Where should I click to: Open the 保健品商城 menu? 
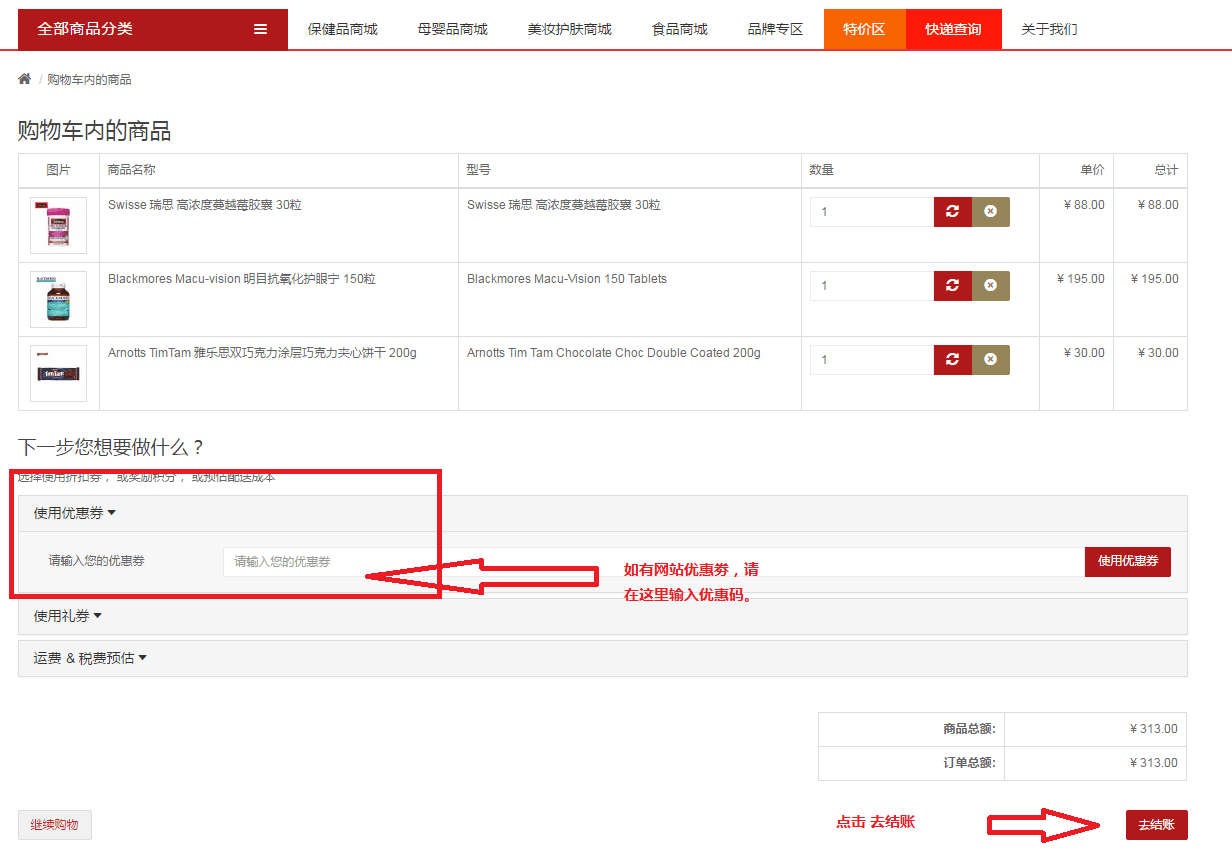(343, 29)
